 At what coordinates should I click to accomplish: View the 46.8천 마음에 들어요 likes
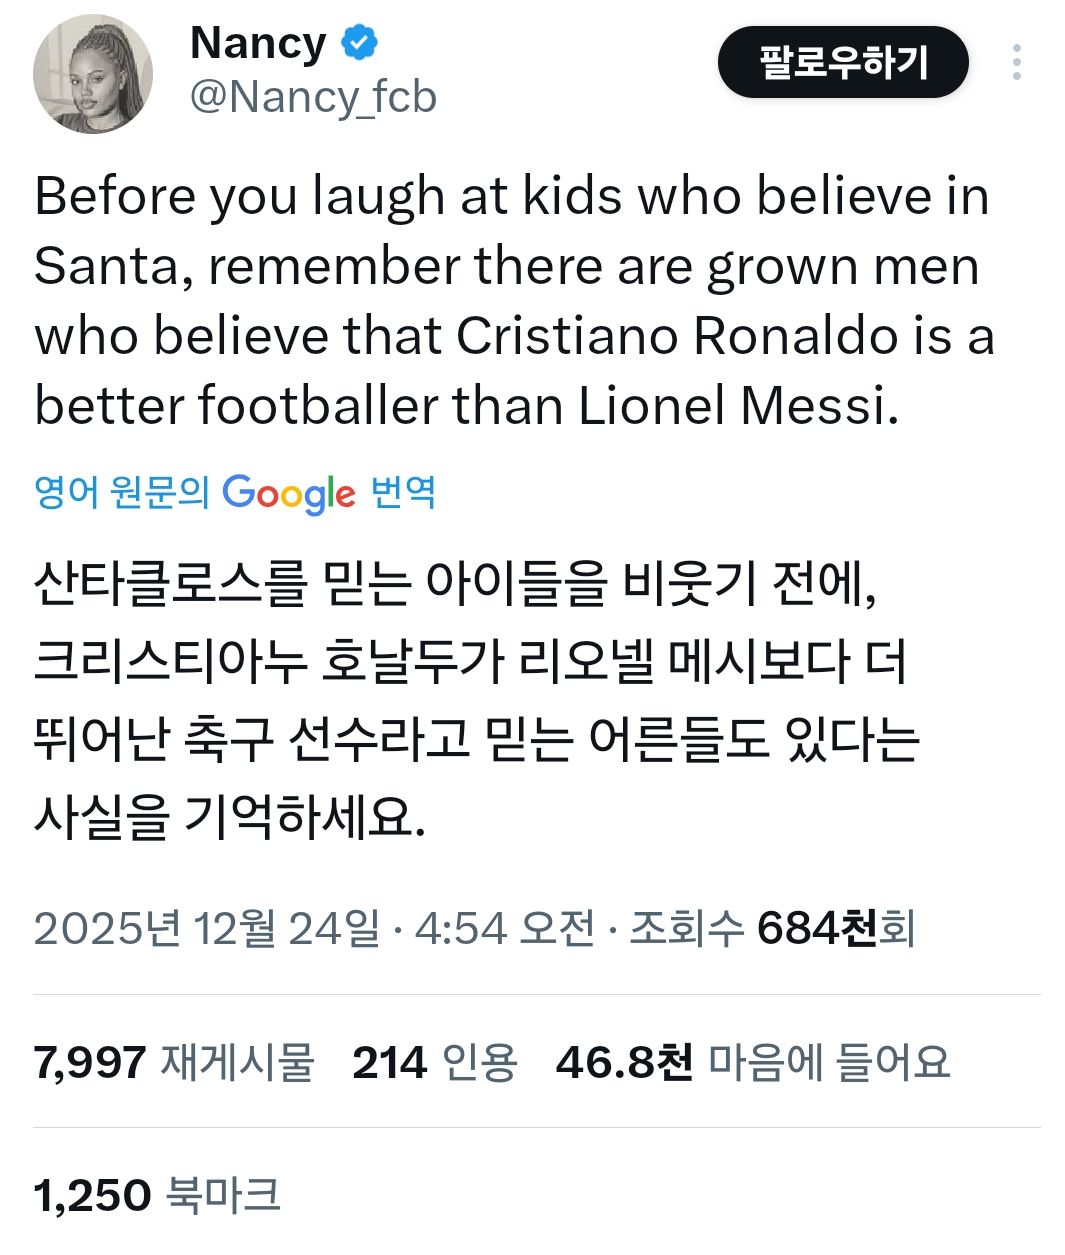pyautogui.click(x=753, y=1062)
